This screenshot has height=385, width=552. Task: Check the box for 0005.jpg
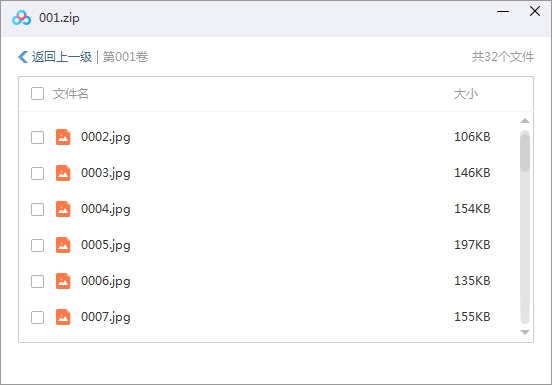pos(37,245)
